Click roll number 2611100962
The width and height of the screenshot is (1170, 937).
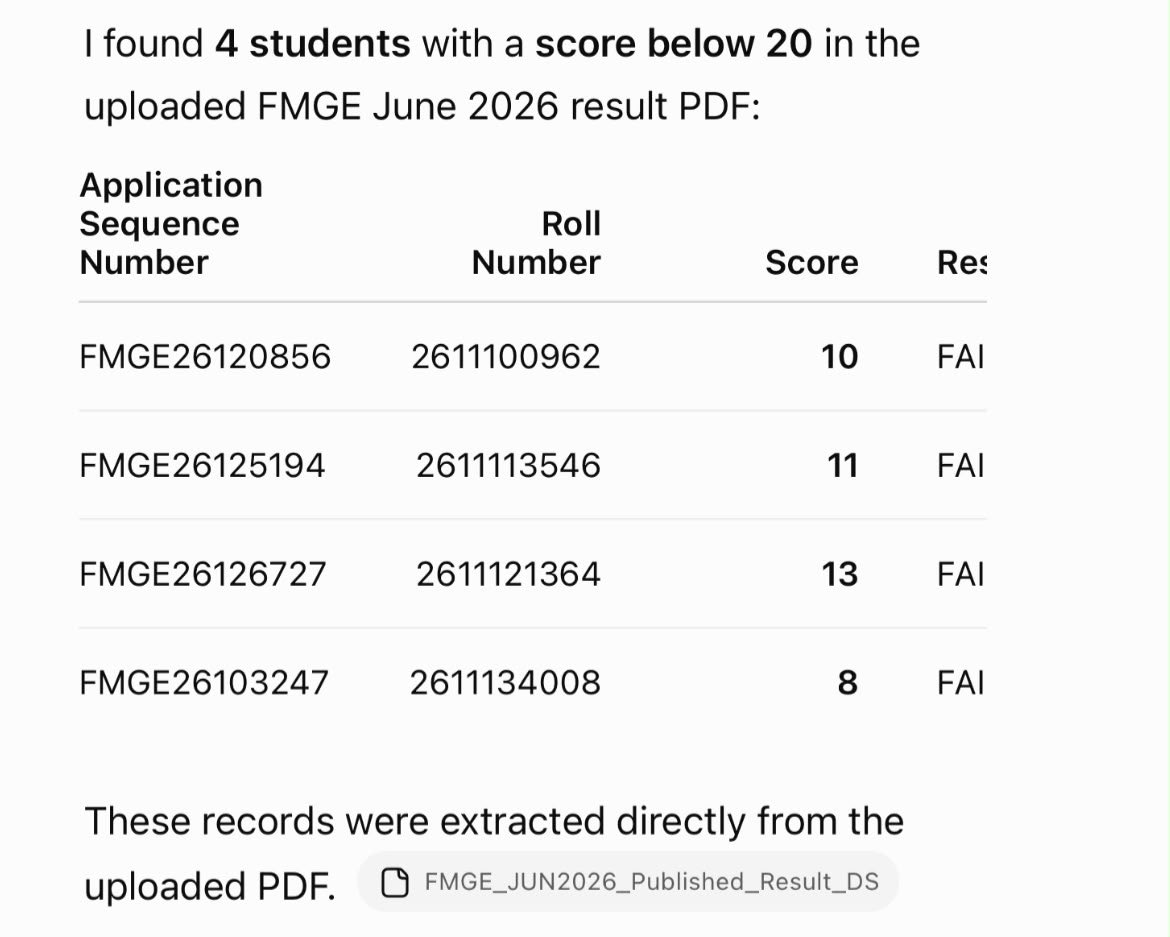[x=506, y=357]
